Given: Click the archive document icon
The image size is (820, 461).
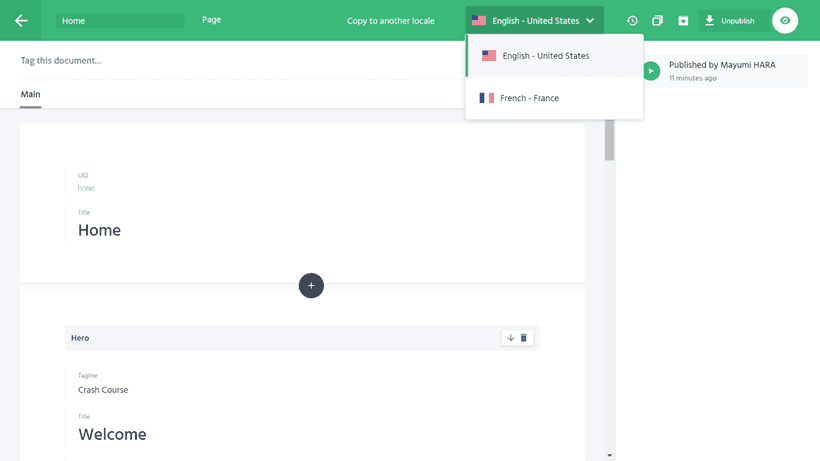Looking at the screenshot, I should pyautogui.click(x=683, y=21).
